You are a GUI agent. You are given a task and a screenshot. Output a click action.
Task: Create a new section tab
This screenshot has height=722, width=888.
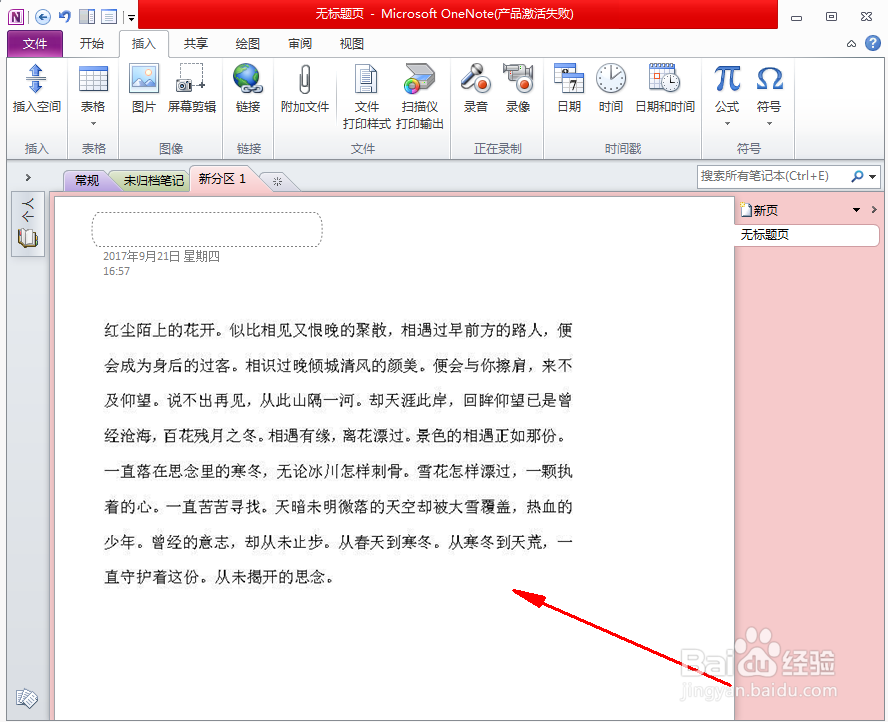(x=278, y=181)
